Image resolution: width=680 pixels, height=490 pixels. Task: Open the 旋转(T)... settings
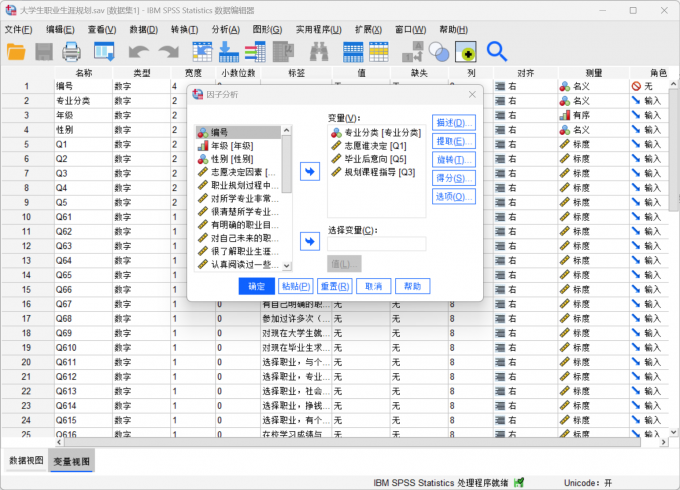453,160
